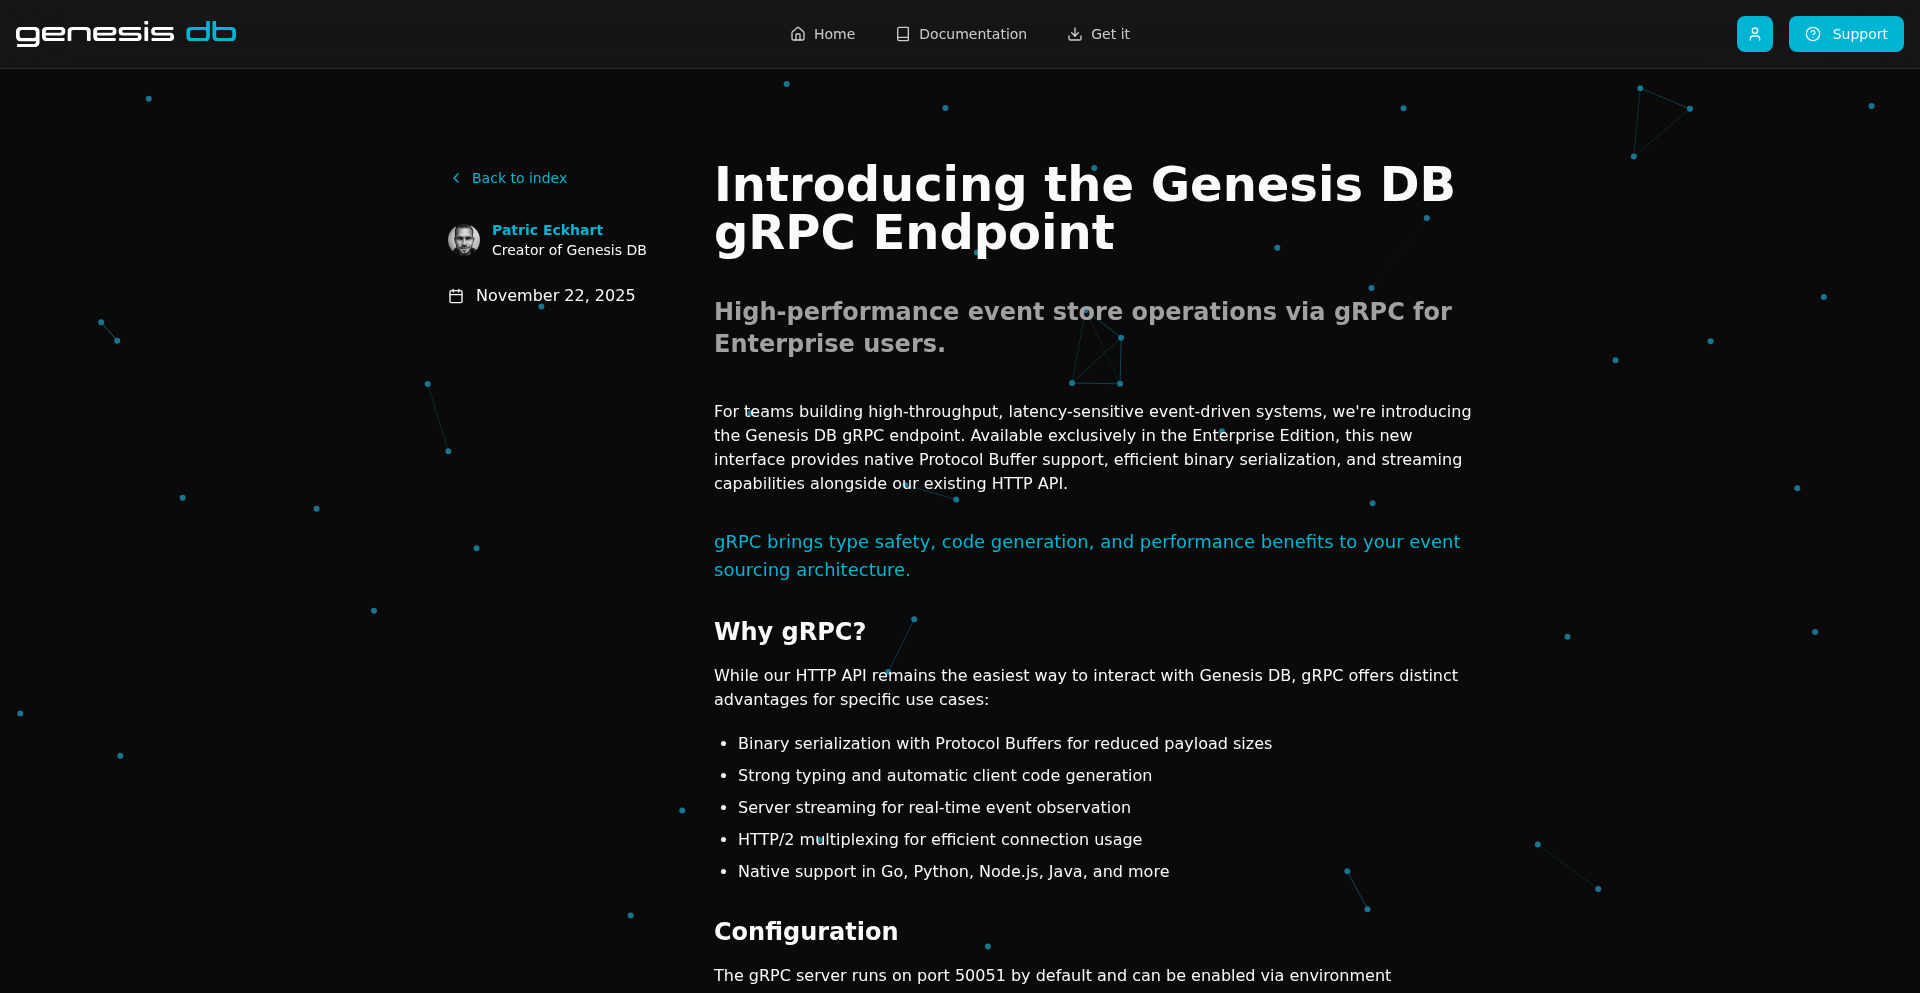Open the Patric Eckhart author link

click(x=547, y=230)
